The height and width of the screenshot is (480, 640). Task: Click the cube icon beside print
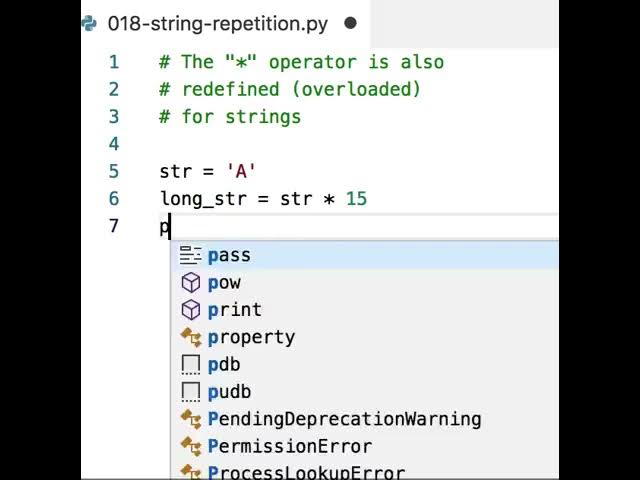click(x=190, y=310)
